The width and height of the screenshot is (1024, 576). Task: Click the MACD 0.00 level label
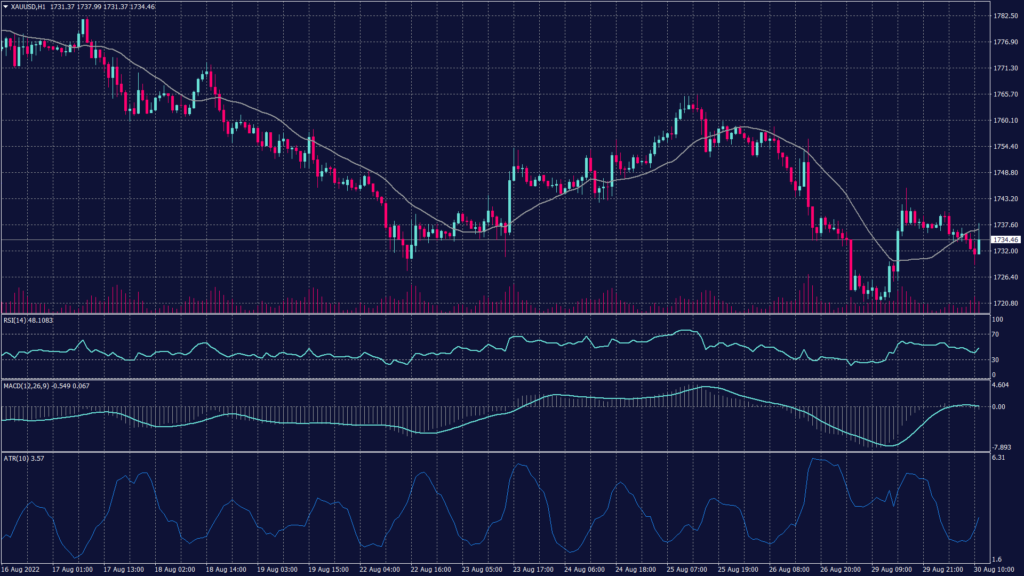pos(998,406)
